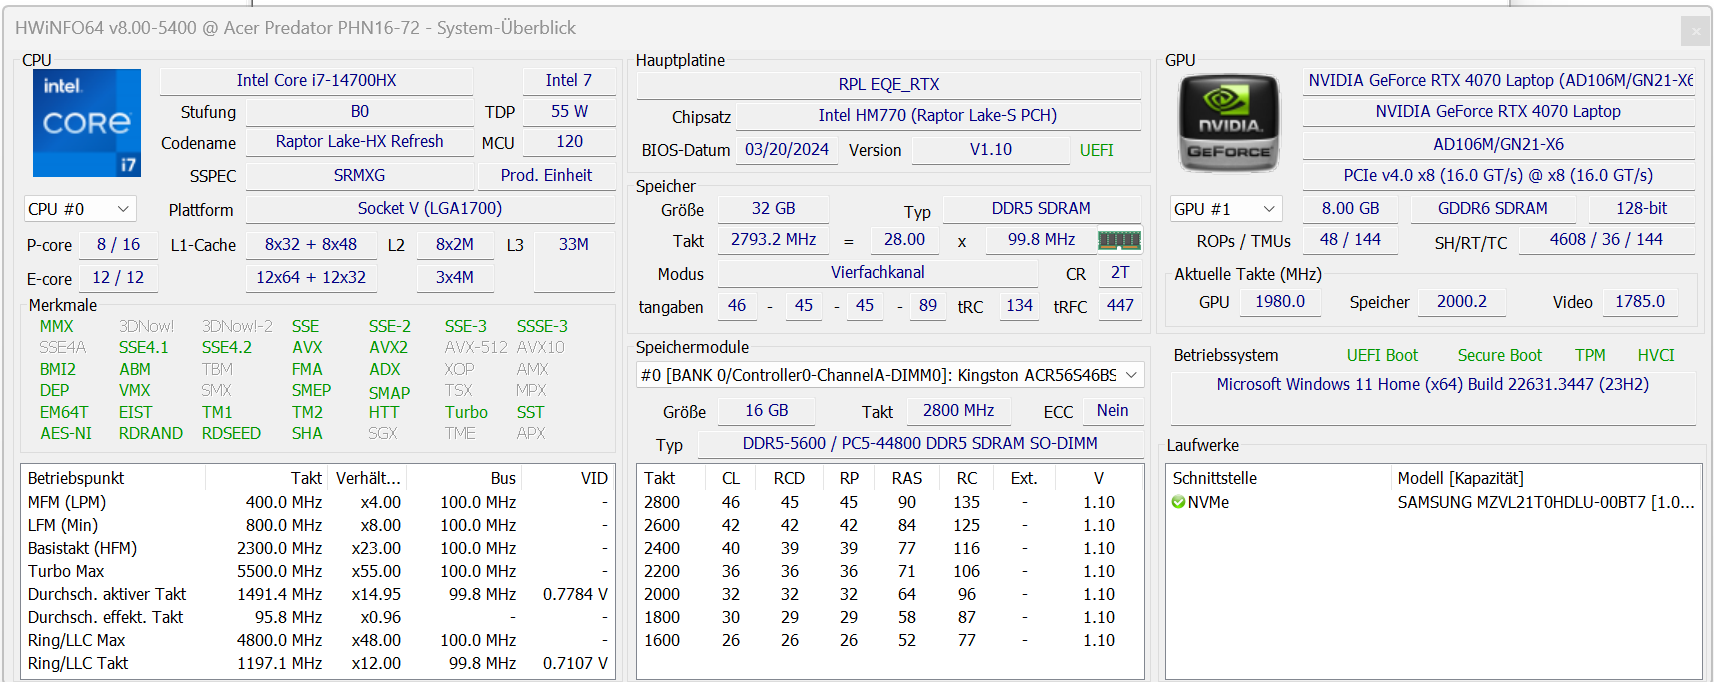The height and width of the screenshot is (682, 1714).
Task: Click the Intel HM770 chipset field
Action: pyautogui.click(x=937, y=115)
